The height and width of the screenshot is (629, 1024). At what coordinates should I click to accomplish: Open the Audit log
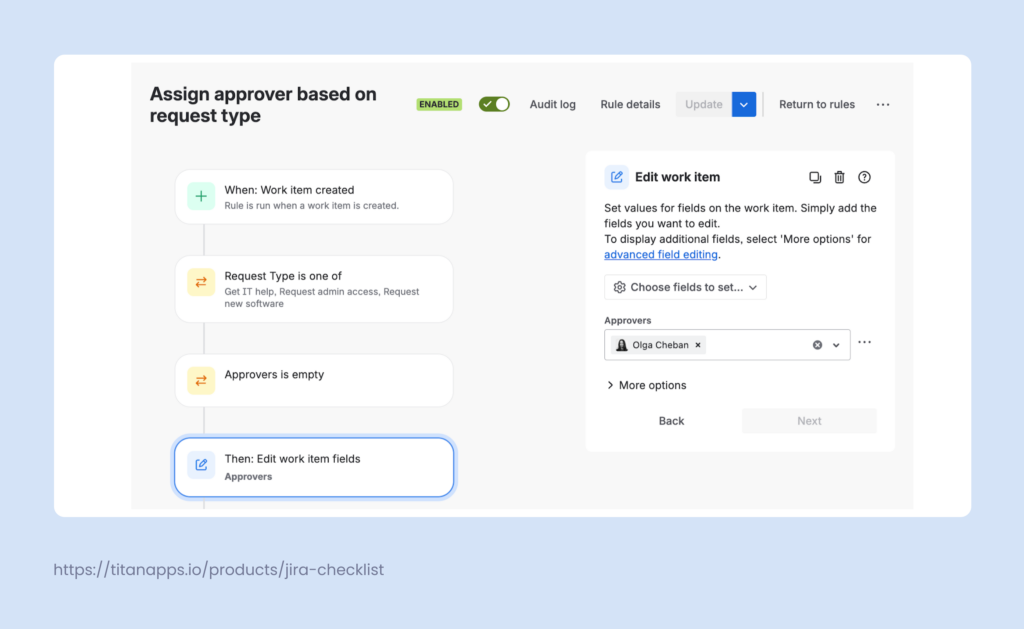click(552, 104)
